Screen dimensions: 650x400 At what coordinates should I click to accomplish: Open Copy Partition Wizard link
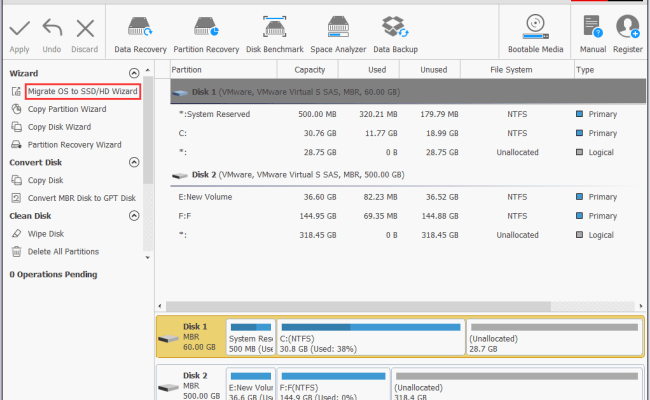coord(67,109)
